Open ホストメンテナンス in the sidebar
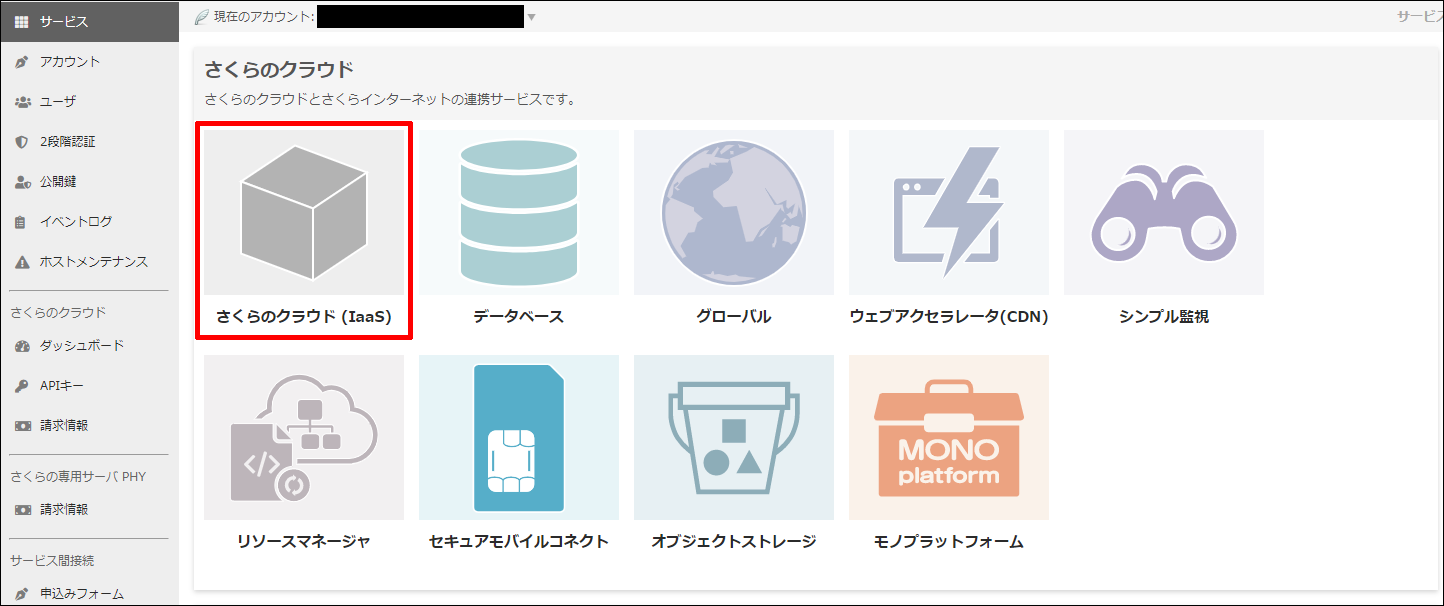The width and height of the screenshot is (1444, 606). tap(90, 262)
